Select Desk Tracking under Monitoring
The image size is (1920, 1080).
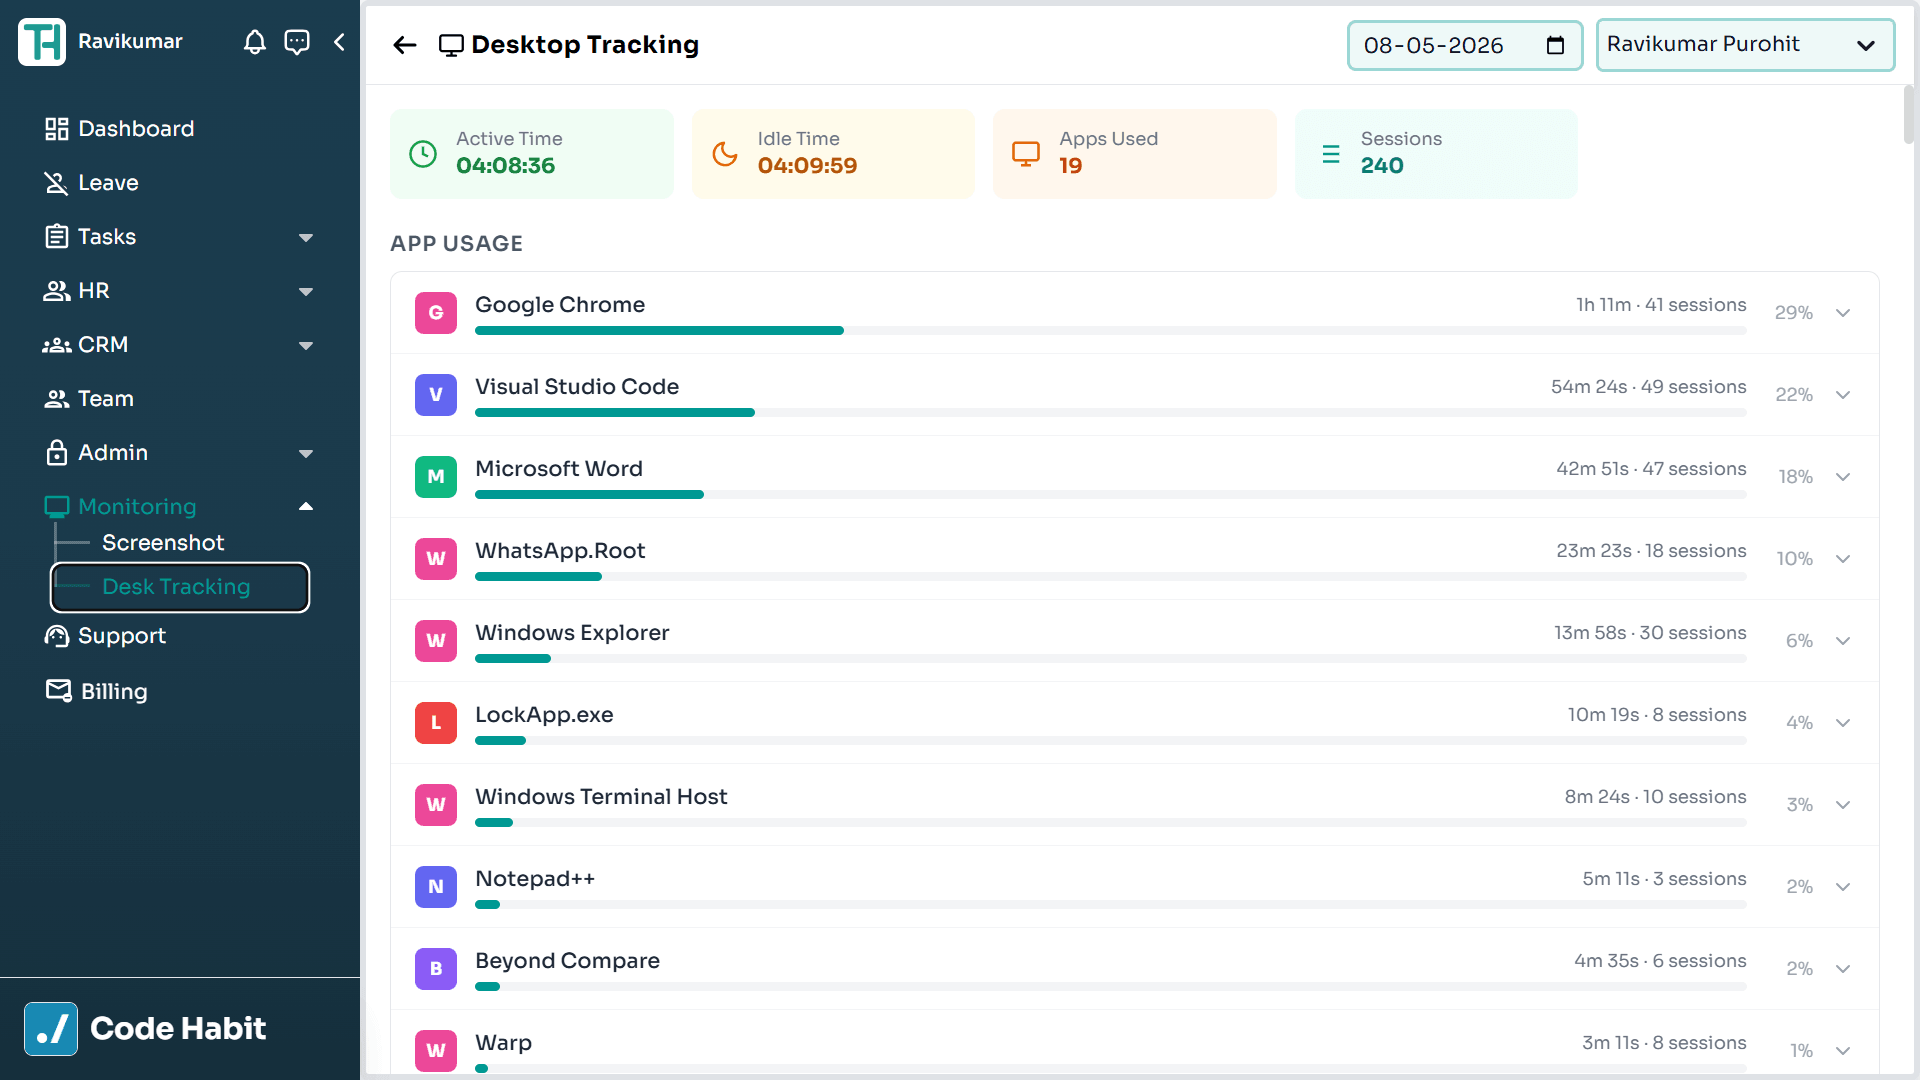(x=180, y=587)
